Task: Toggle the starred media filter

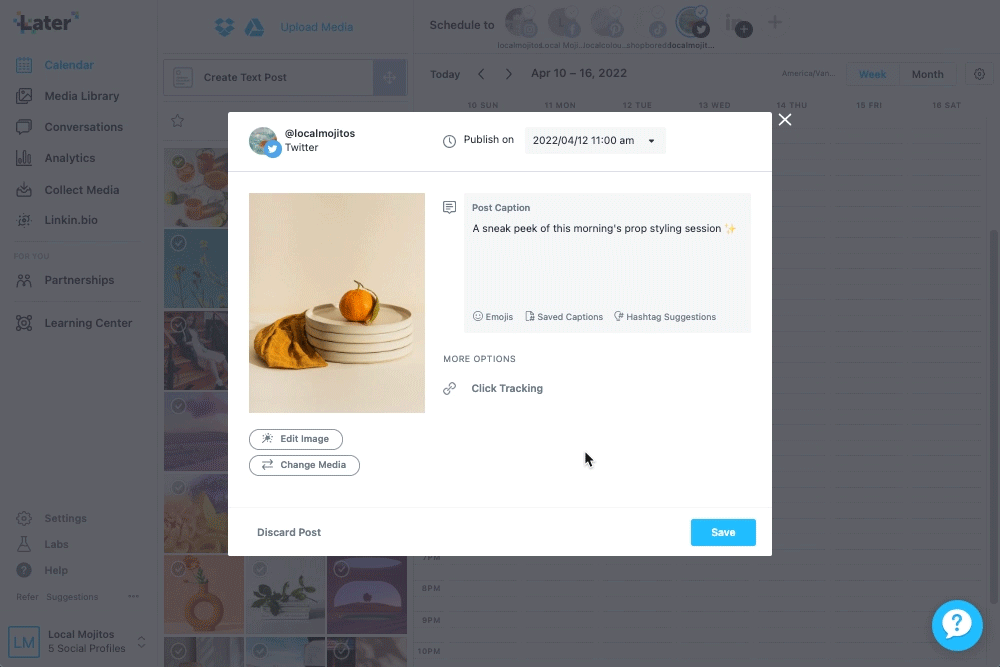Action: click(x=177, y=121)
